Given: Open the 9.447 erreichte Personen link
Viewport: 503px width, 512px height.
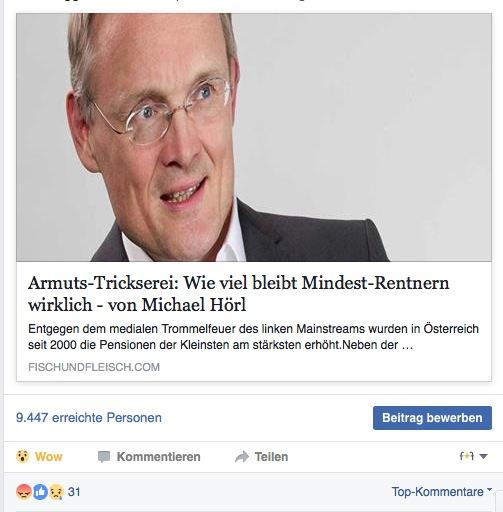Looking at the screenshot, I should point(89,418).
